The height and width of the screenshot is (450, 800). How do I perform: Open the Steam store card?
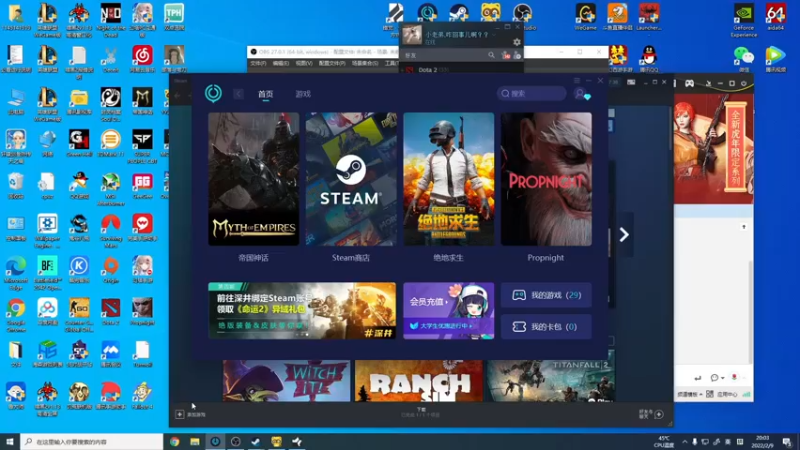[351, 179]
